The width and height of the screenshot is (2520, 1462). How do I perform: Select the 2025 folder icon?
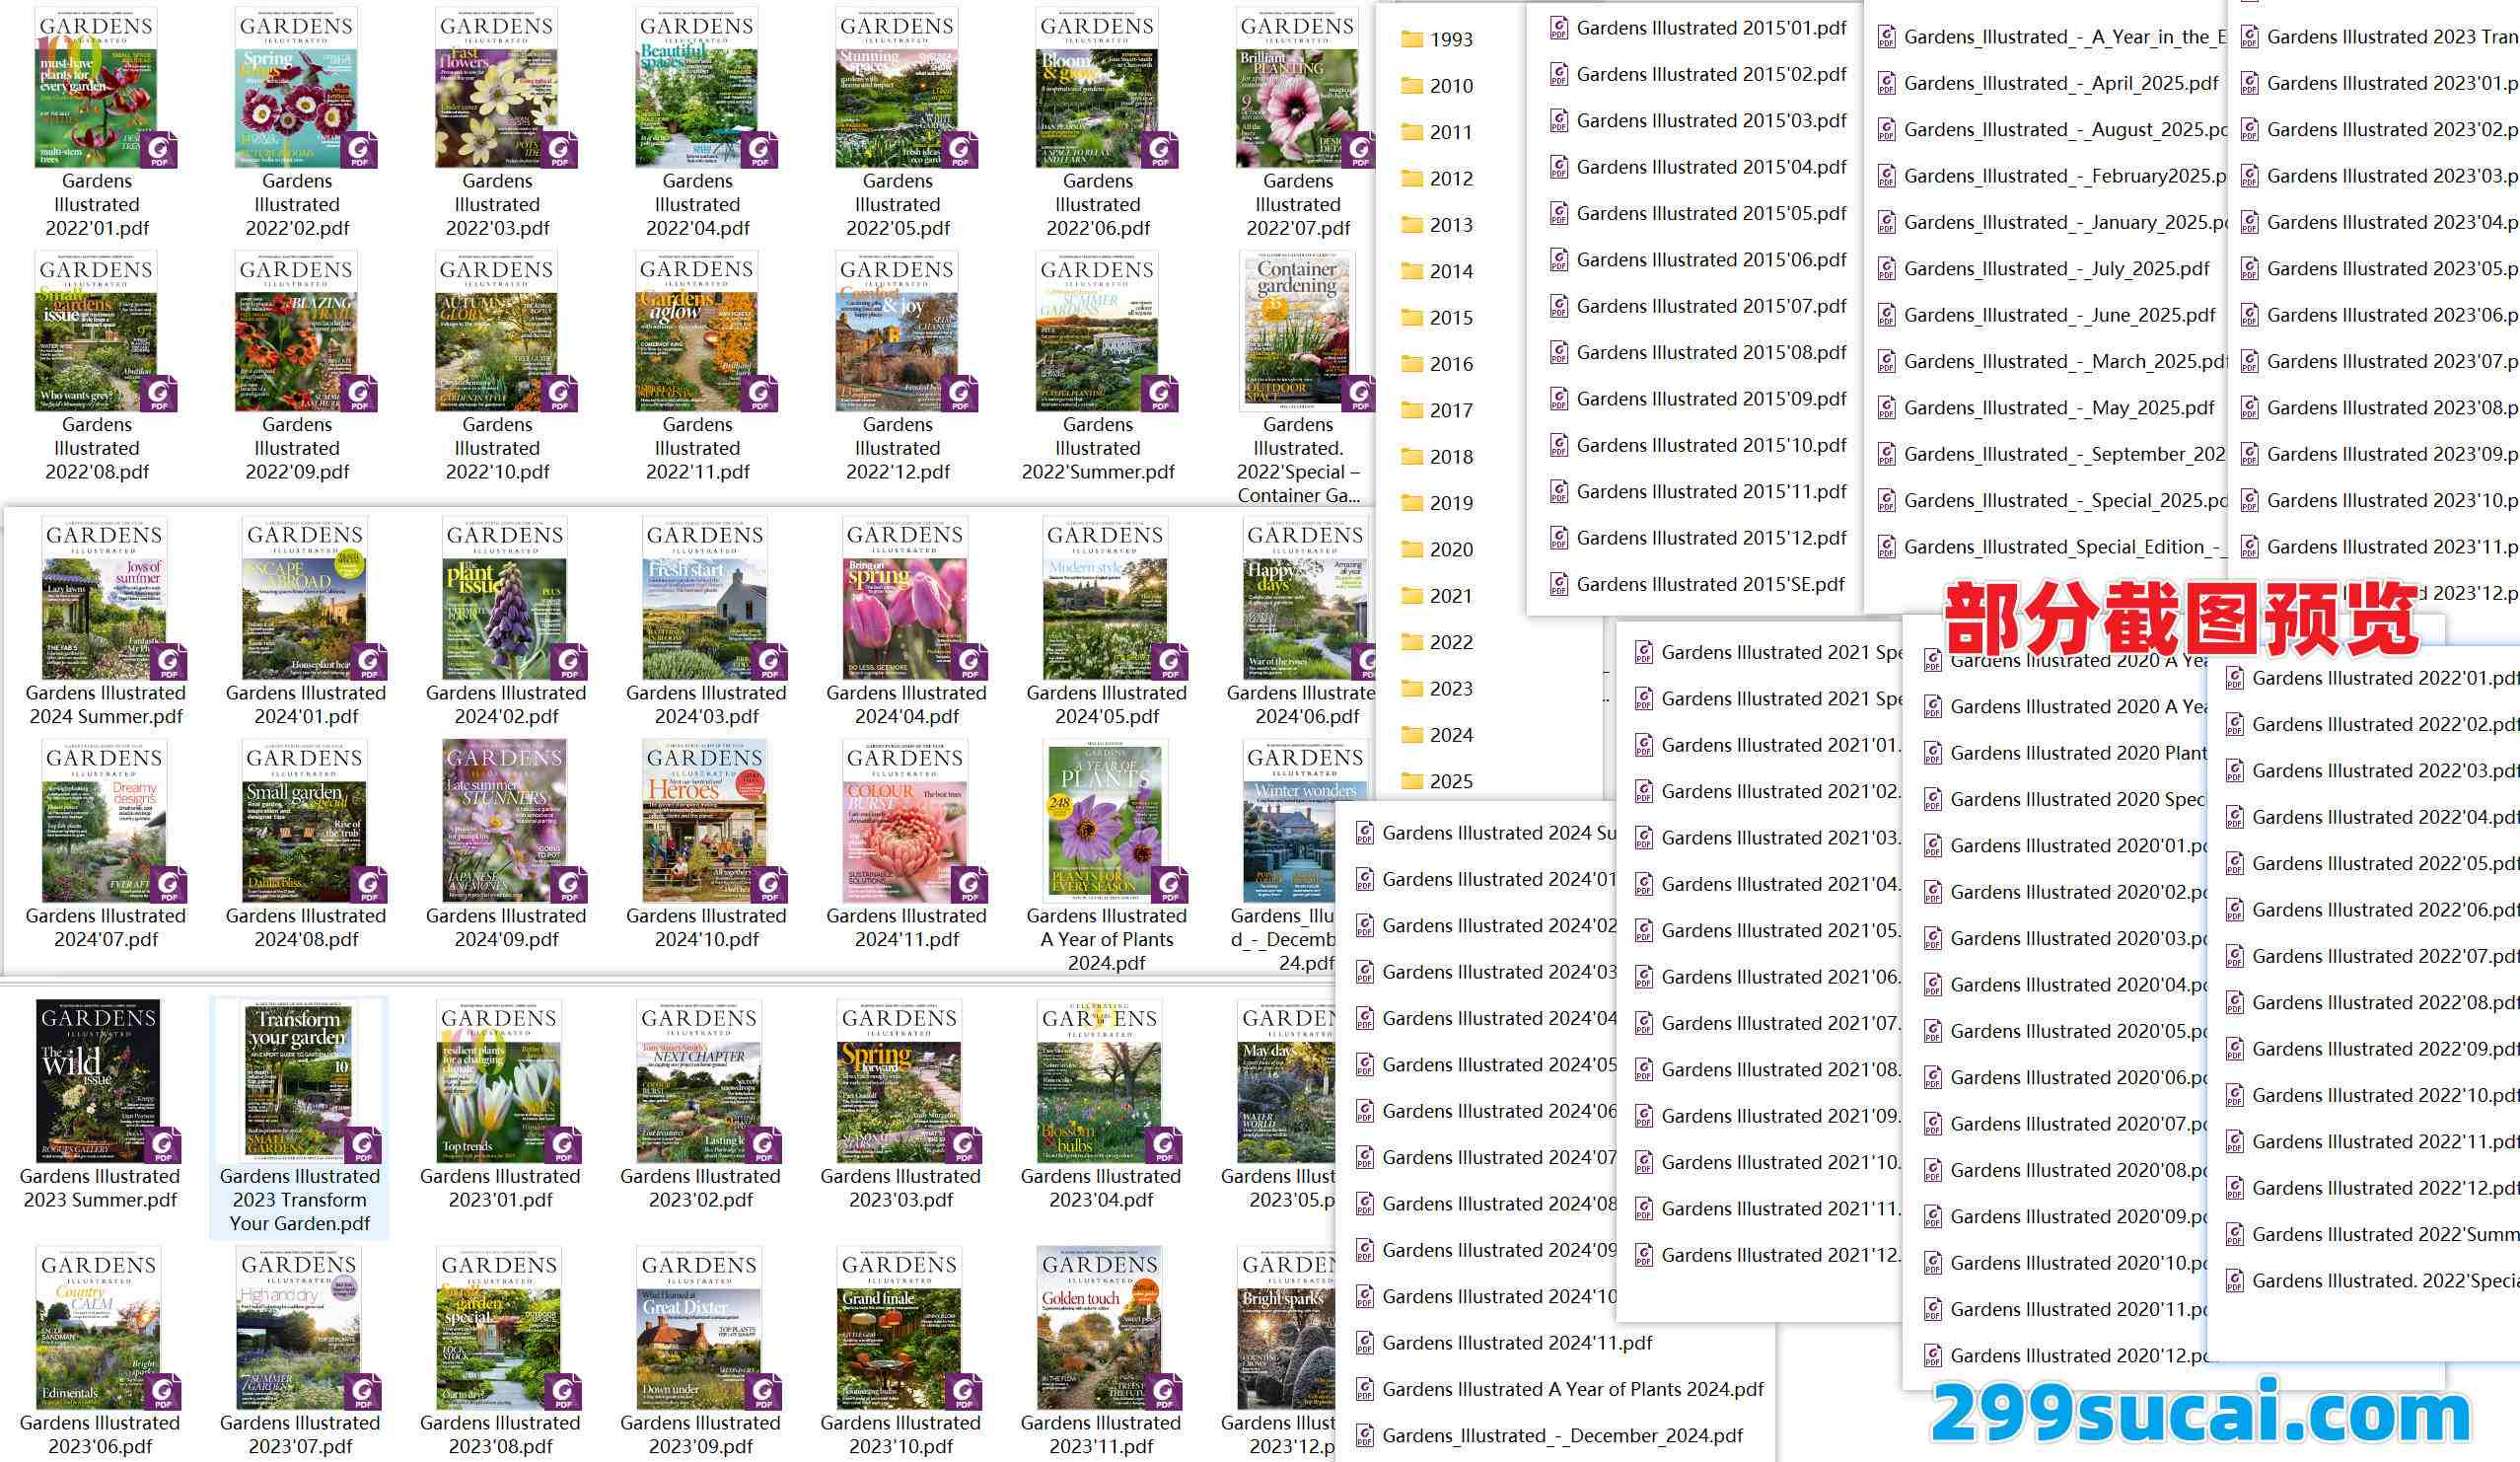[1411, 782]
